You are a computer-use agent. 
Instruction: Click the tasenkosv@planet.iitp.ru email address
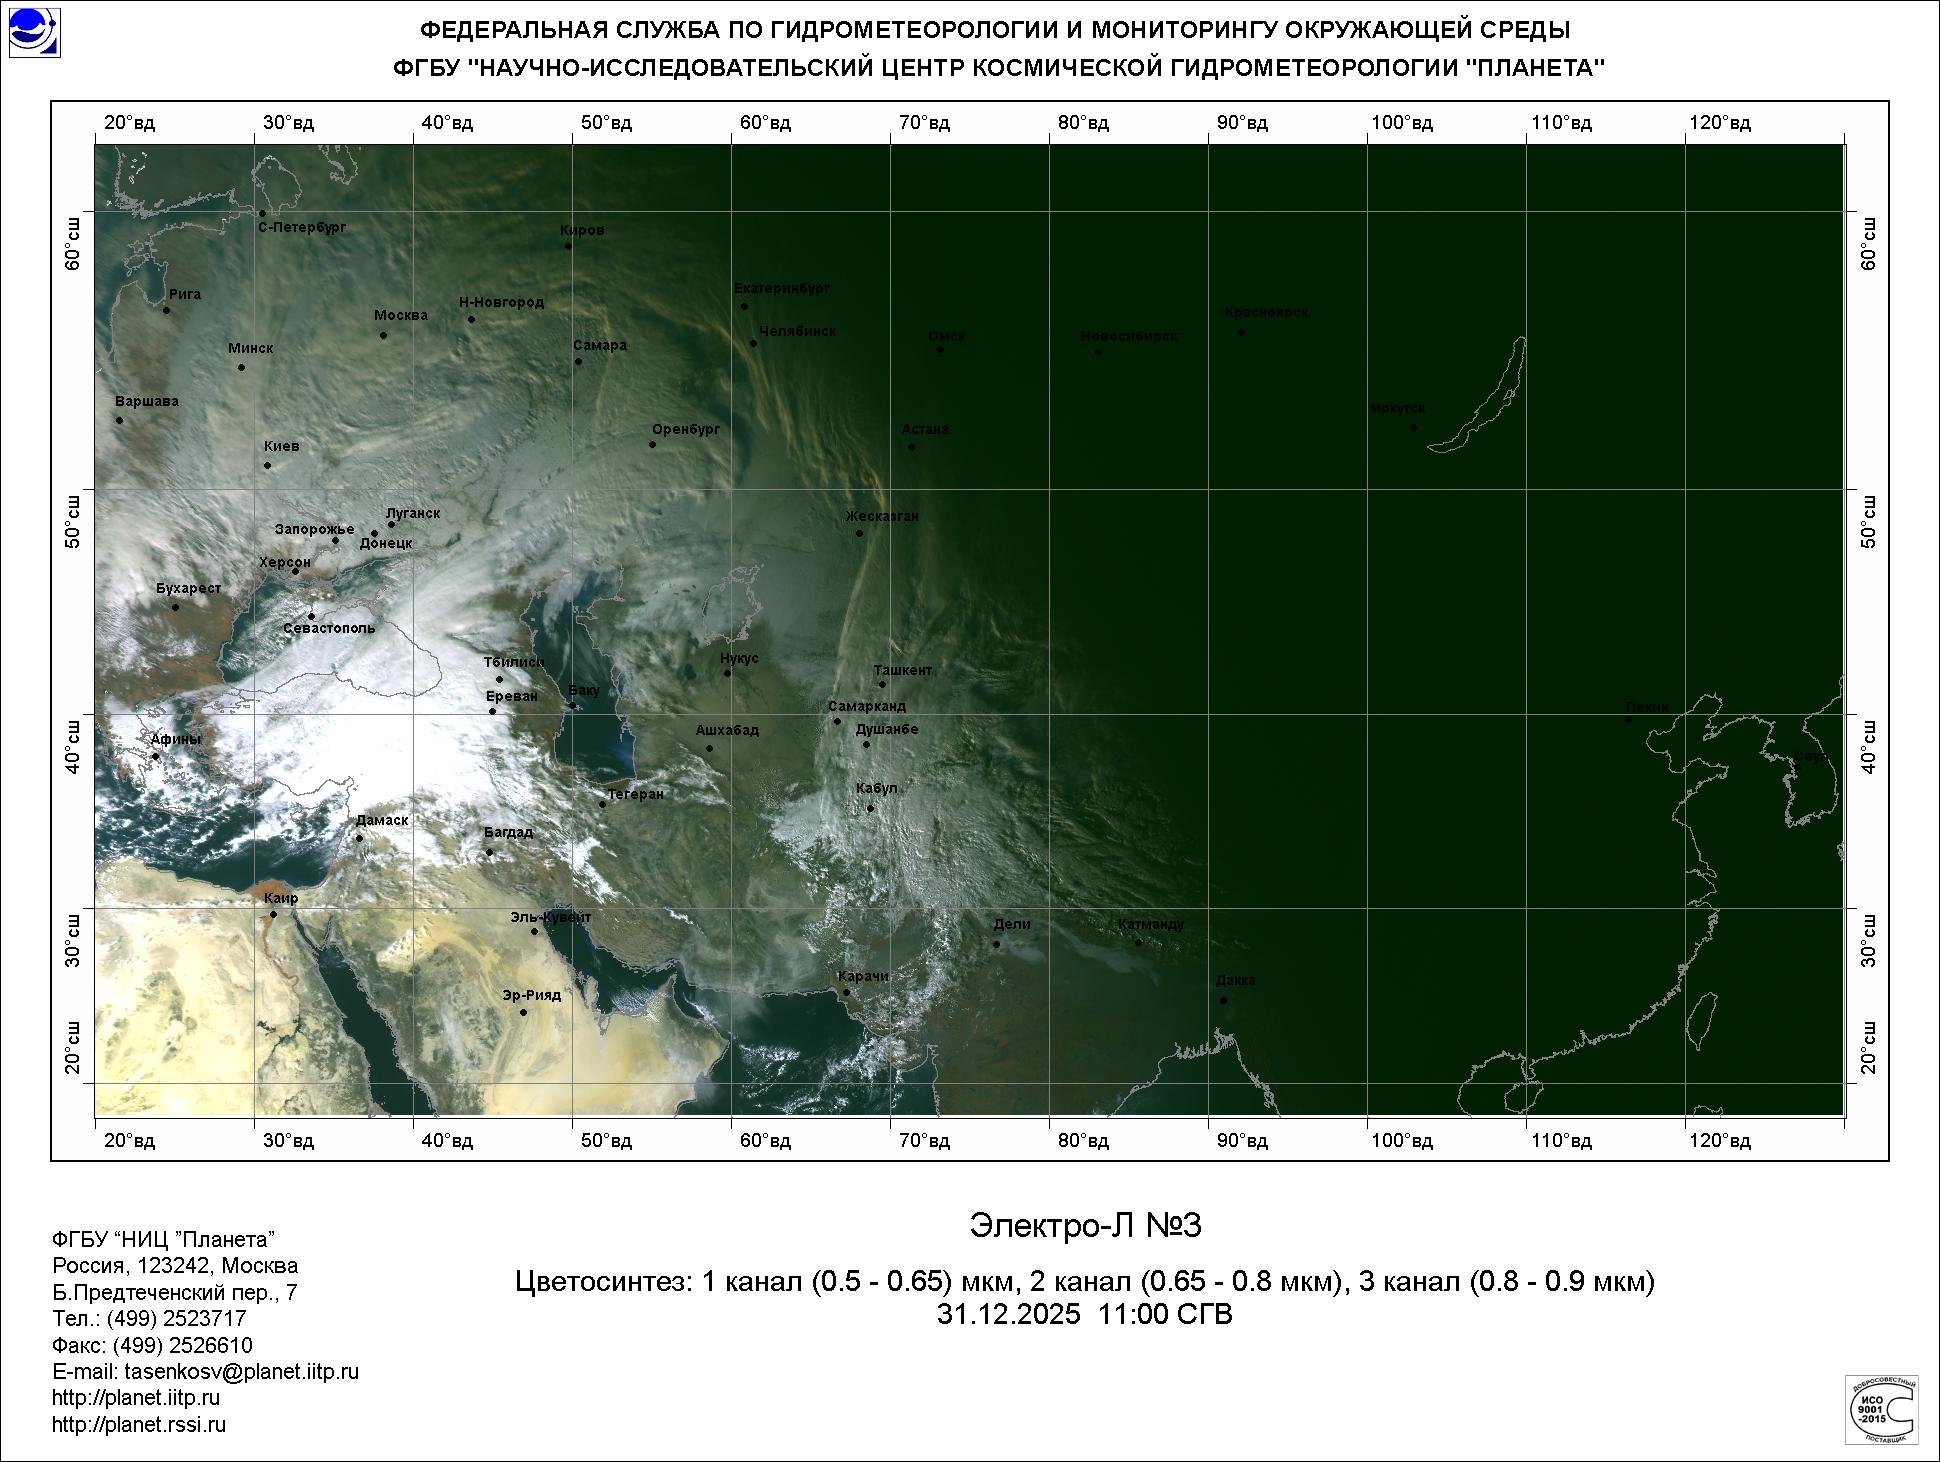point(241,1372)
